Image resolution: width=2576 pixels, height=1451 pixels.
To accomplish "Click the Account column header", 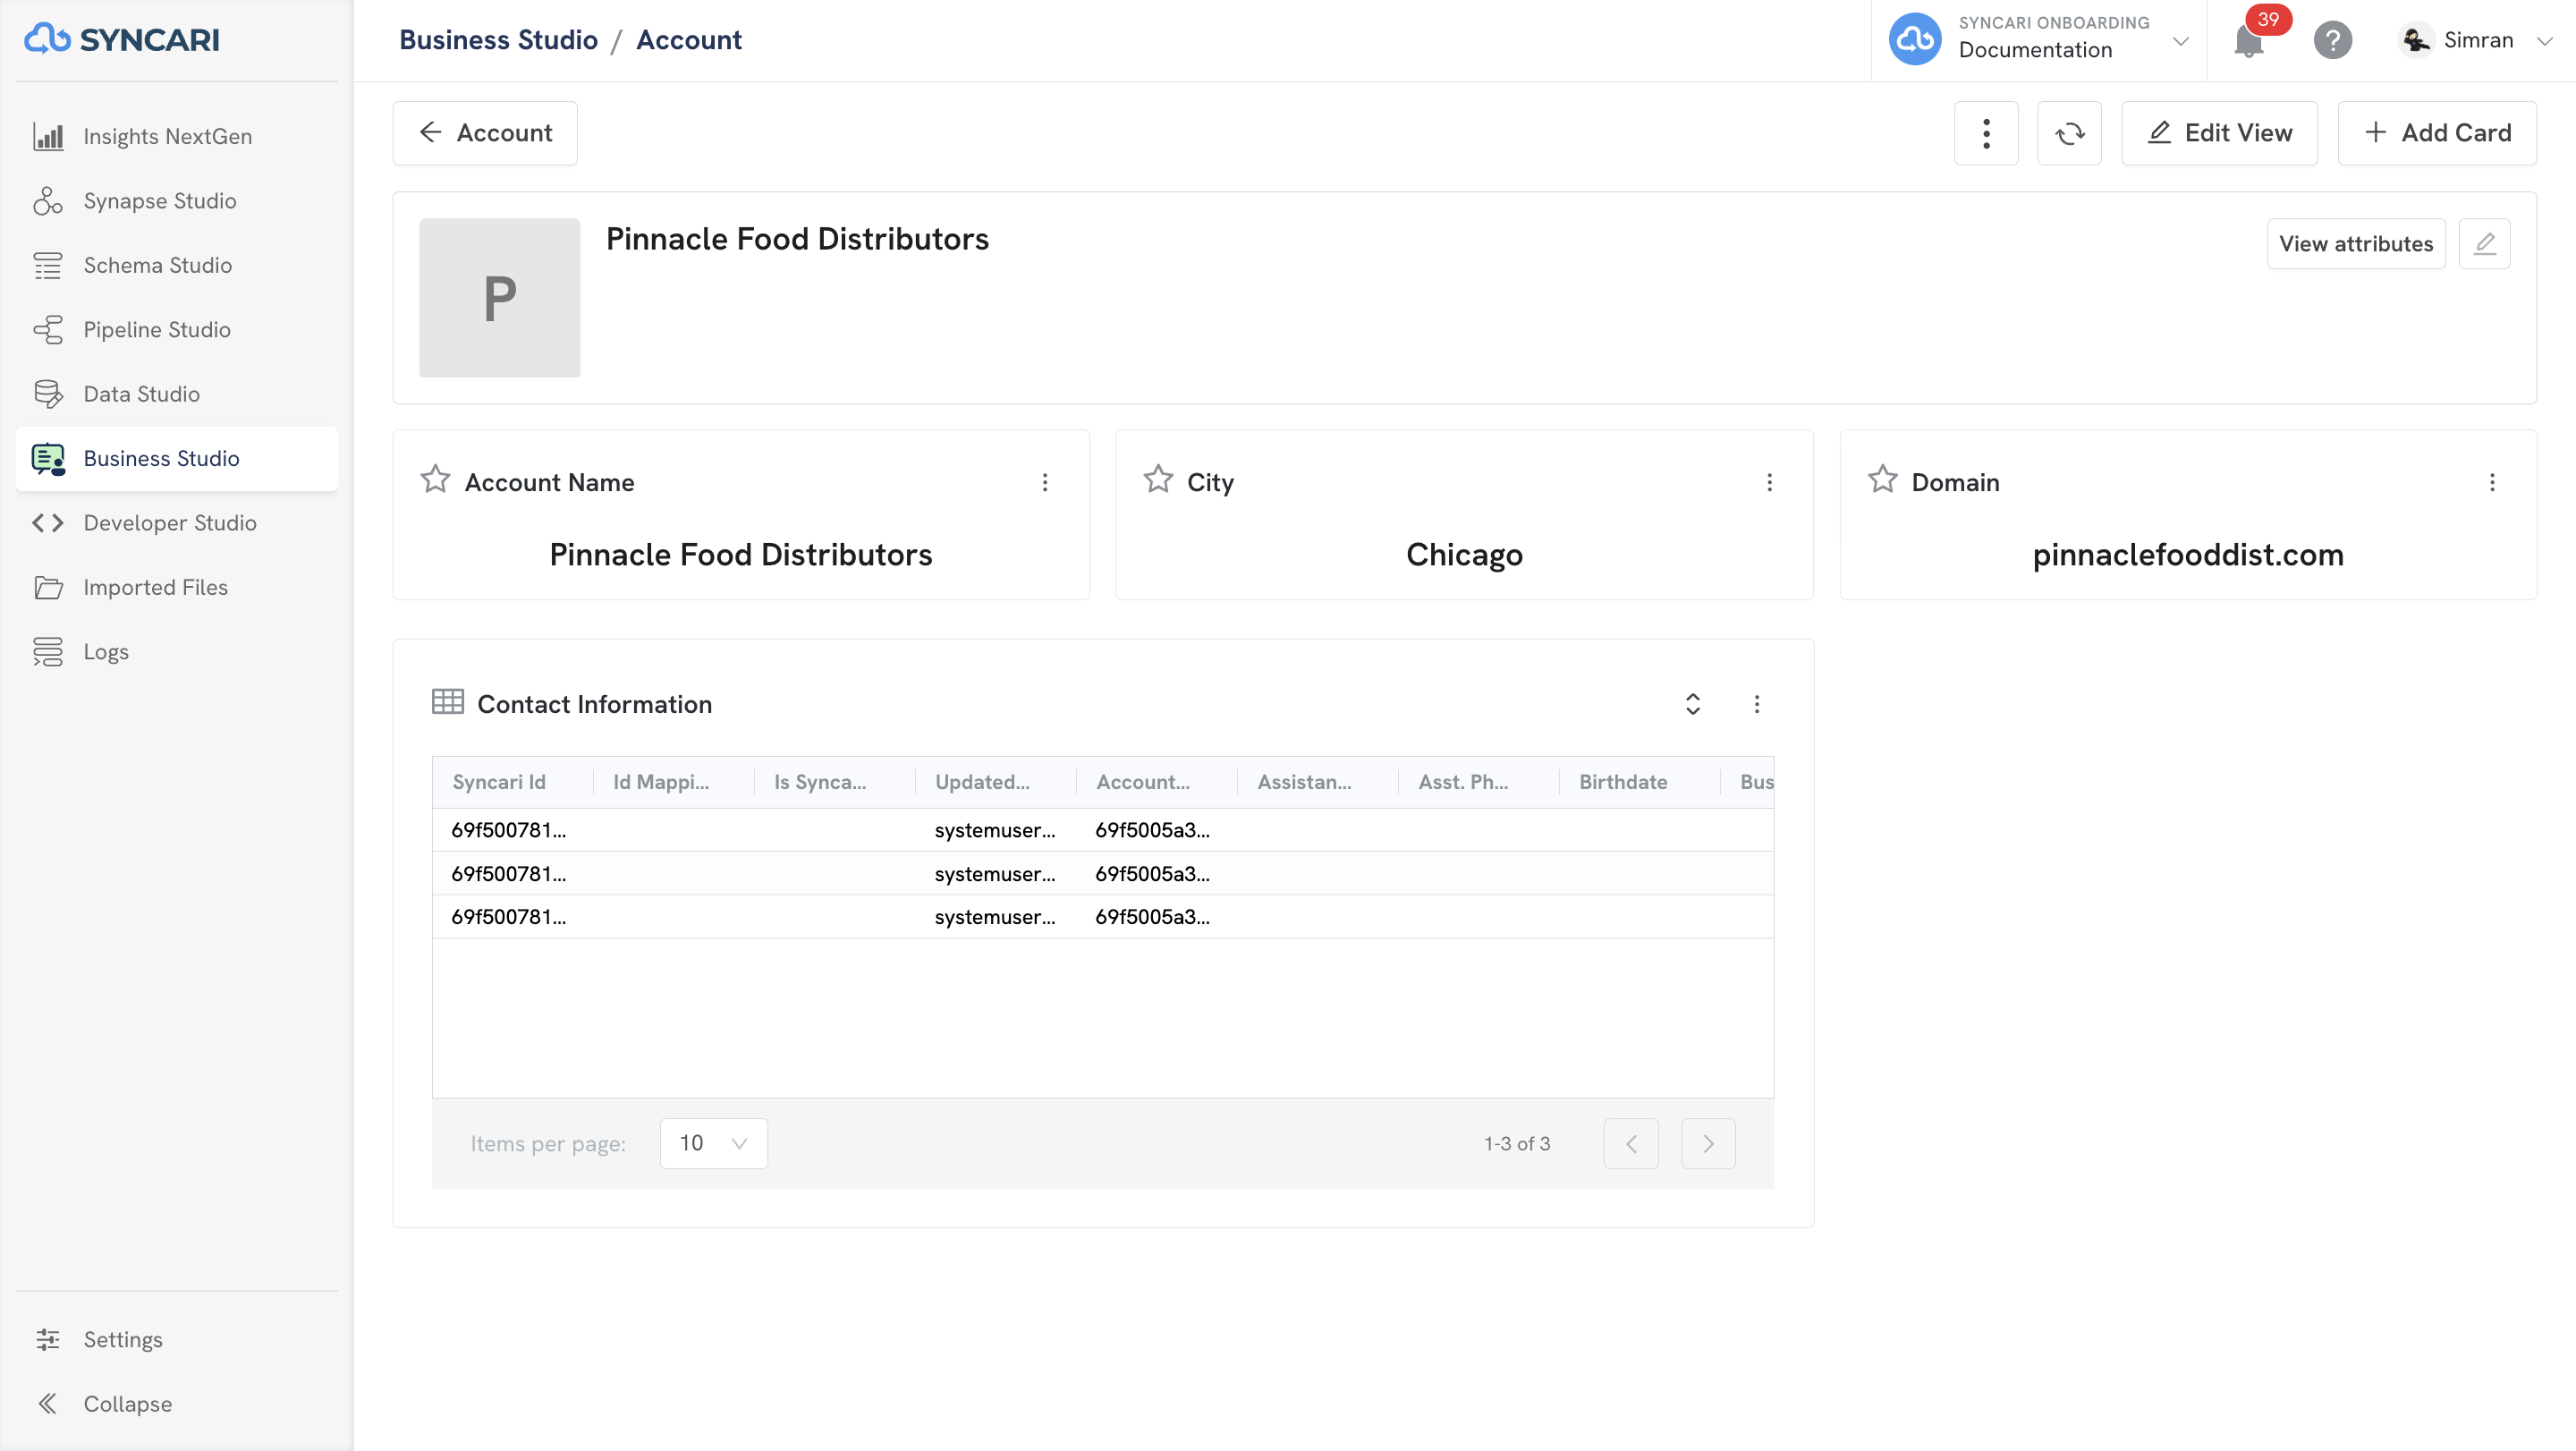I will pyautogui.click(x=1157, y=782).
